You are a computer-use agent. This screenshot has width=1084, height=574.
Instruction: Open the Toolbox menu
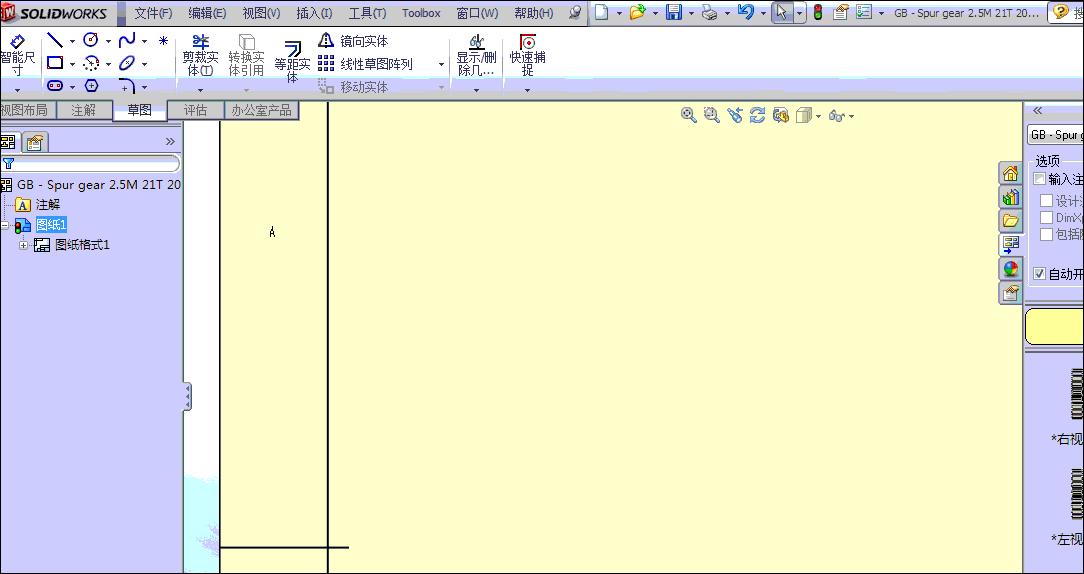coord(421,13)
